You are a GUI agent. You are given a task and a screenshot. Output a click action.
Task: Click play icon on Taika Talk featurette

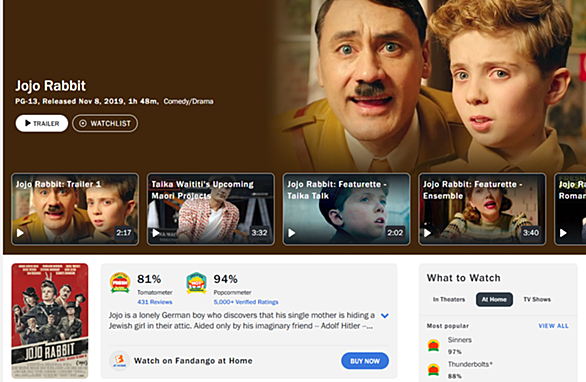click(292, 233)
